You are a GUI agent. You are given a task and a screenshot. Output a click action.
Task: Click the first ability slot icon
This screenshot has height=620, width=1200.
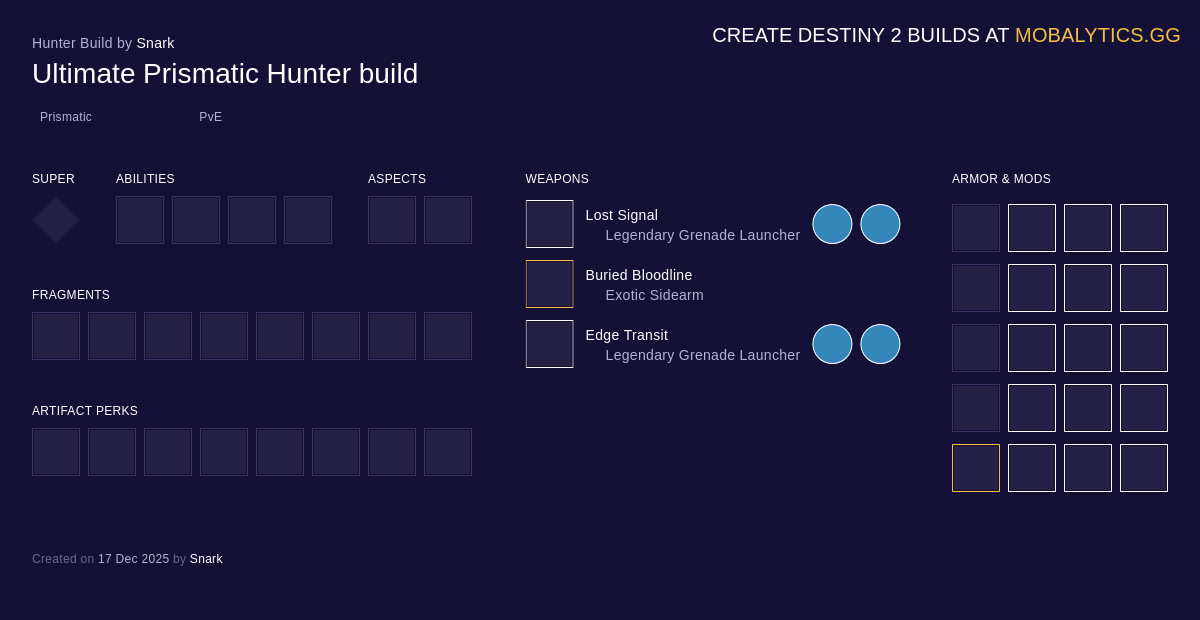coord(140,220)
